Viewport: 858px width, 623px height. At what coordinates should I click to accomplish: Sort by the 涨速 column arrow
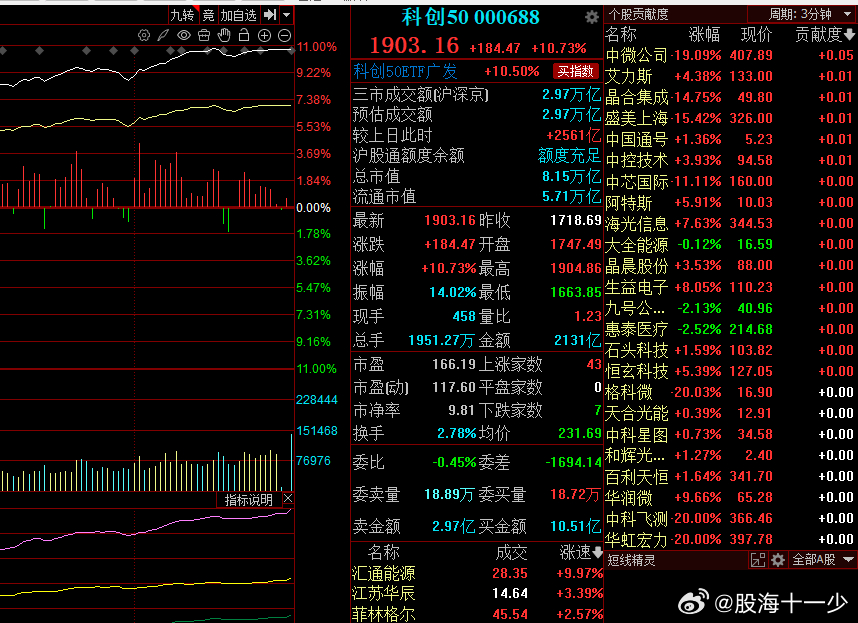tap(598, 552)
